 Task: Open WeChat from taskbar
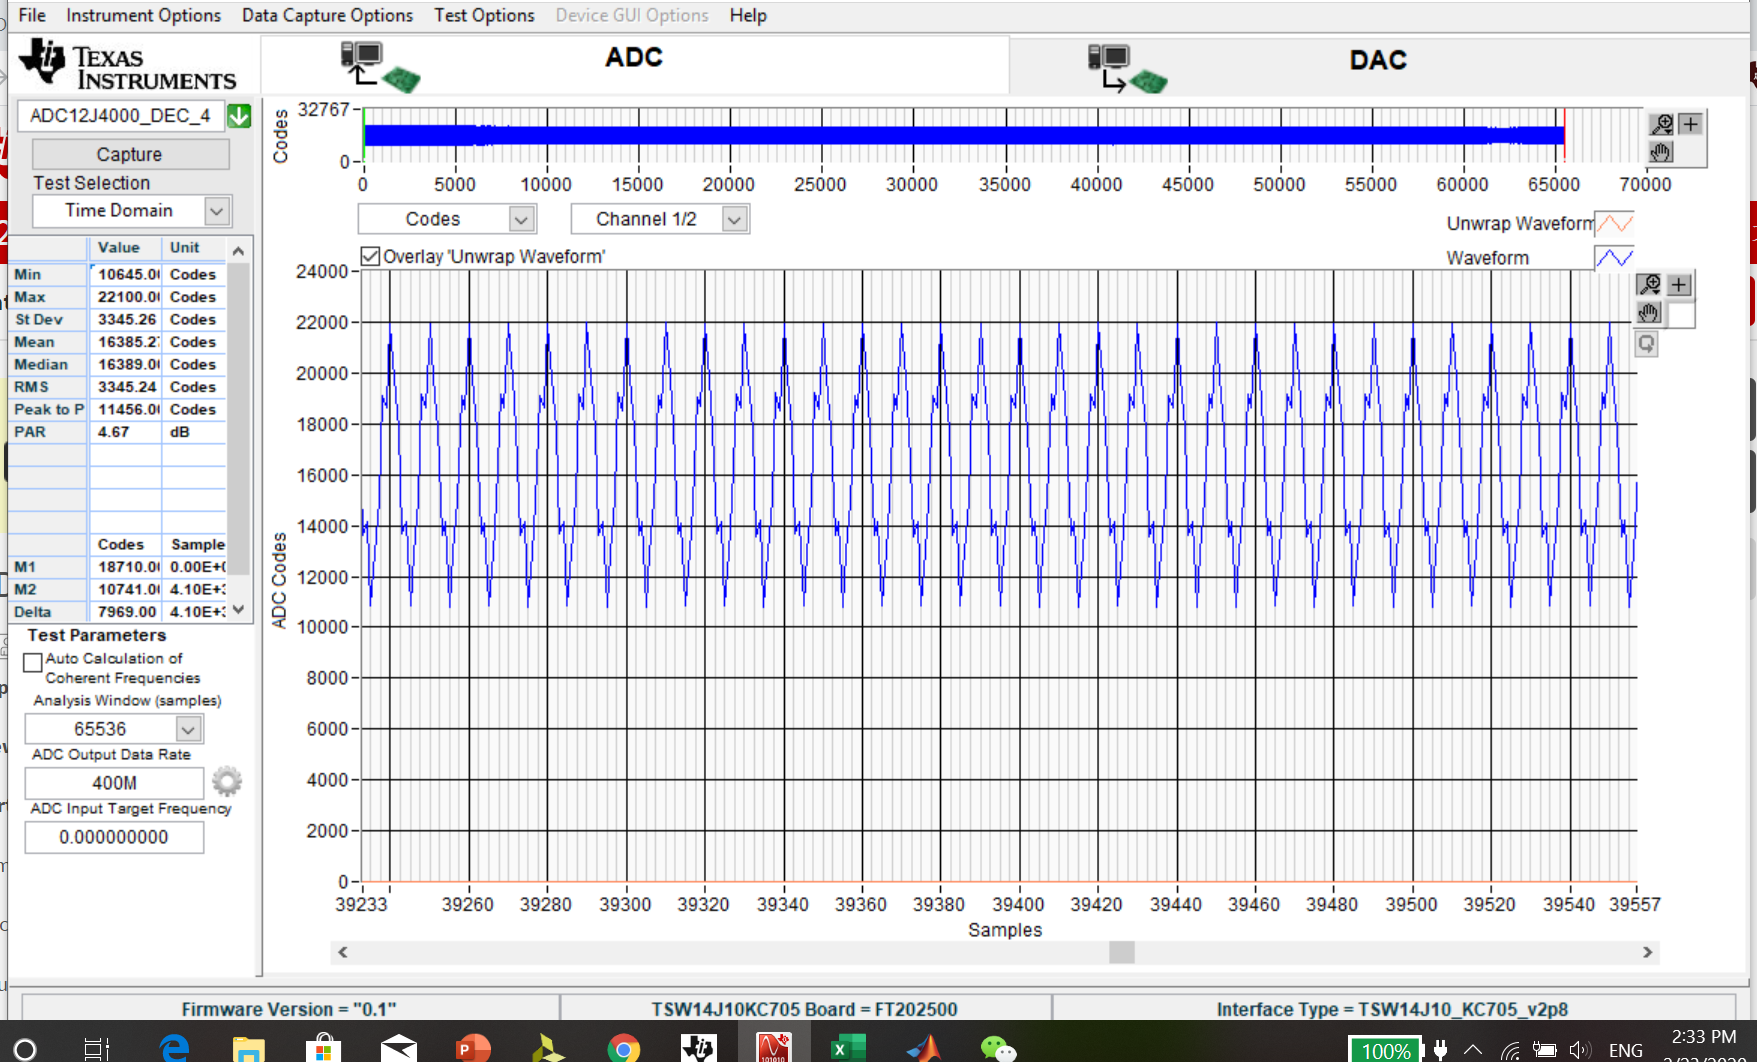pyautogui.click(x=998, y=1048)
